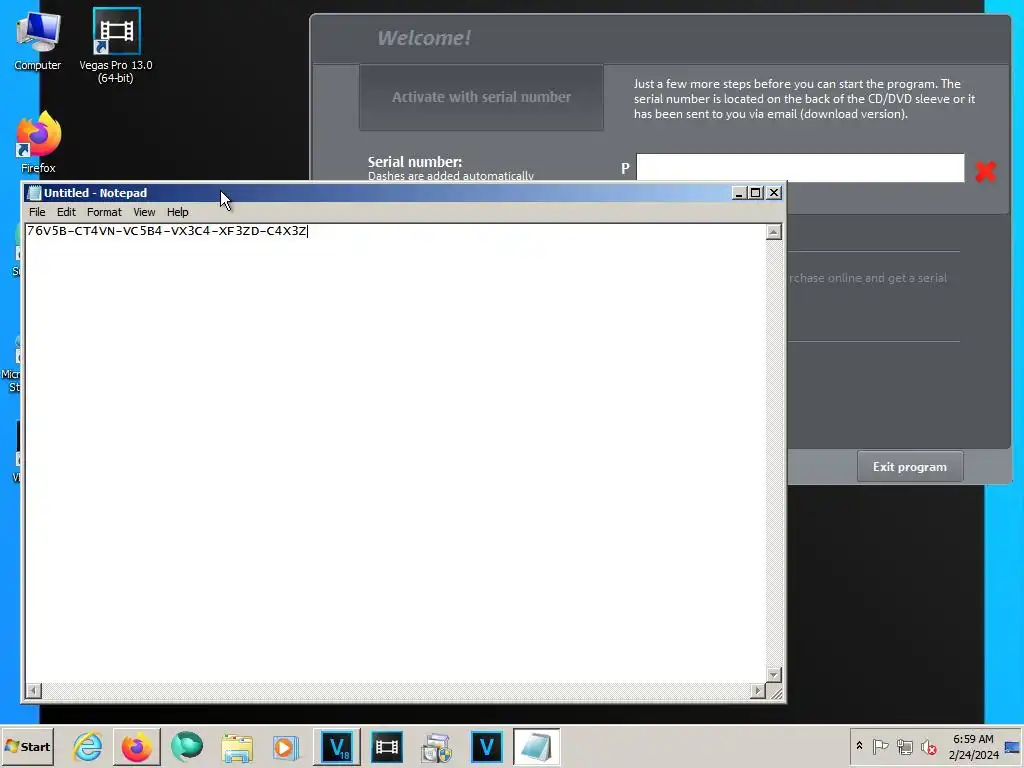Screen dimensions: 1024x768
Task: Click the Notepad horizontal scroll right arrow
Action: (x=758, y=690)
